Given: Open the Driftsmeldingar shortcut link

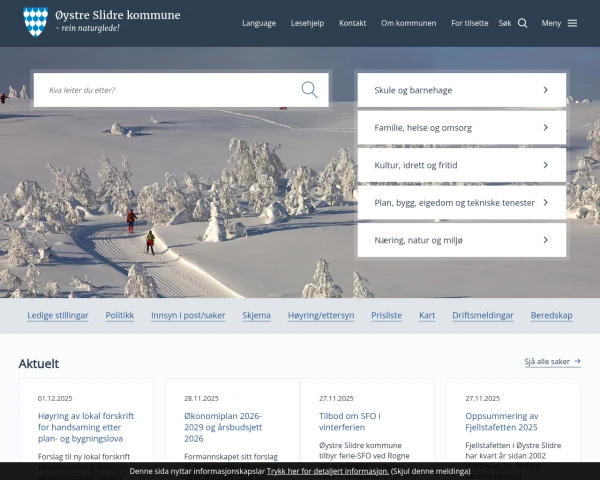Looking at the screenshot, I should 483,315.
